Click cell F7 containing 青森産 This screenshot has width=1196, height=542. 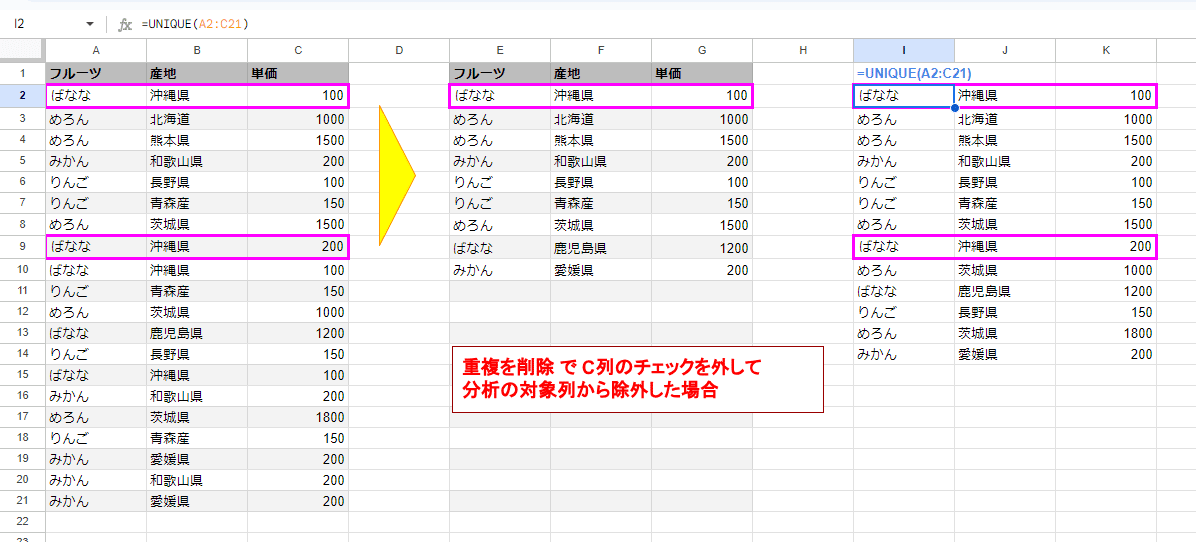(x=601, y=204)
